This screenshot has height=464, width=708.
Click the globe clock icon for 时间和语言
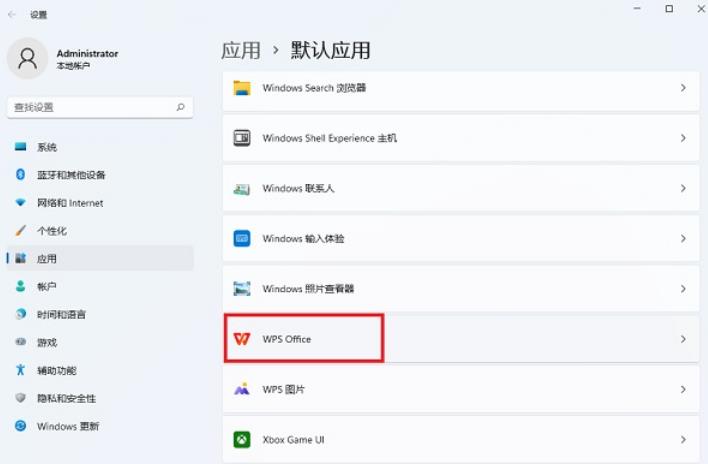point(20,314)
